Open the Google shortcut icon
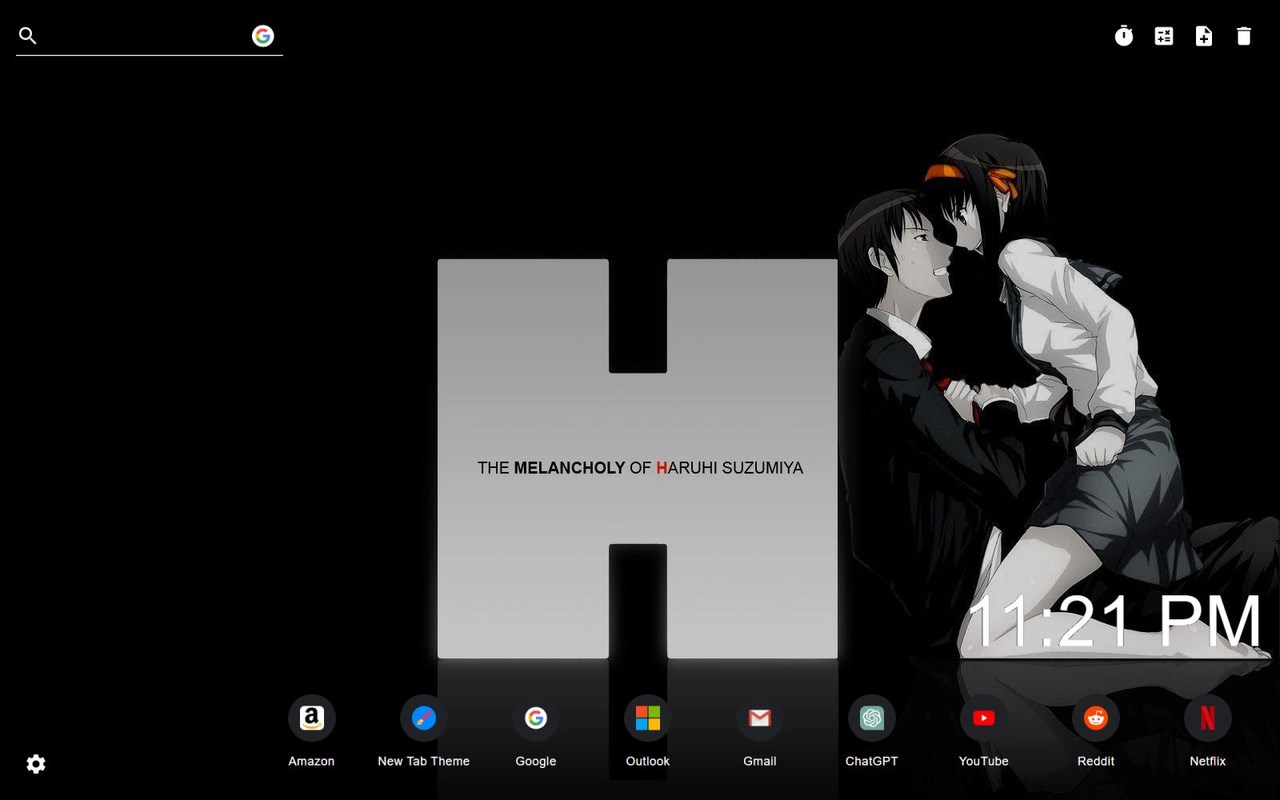The height and width of the screenshot is (800, 1280). (x=536, y=718)
